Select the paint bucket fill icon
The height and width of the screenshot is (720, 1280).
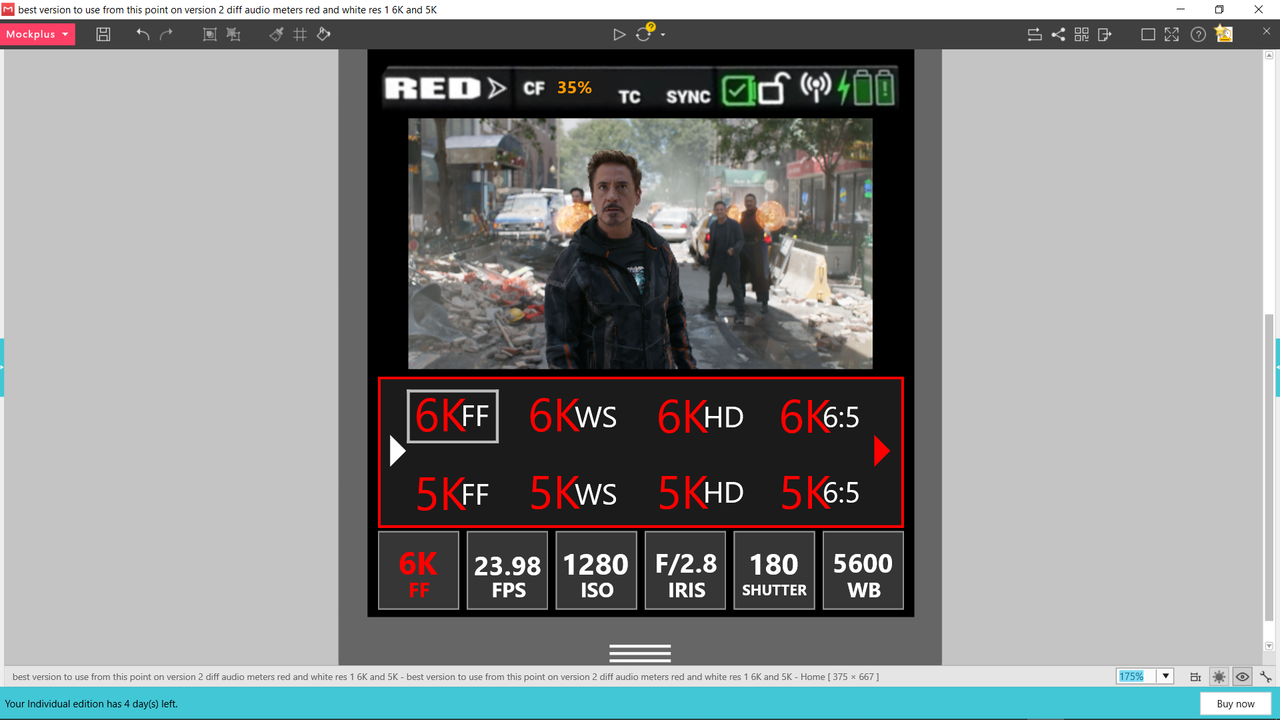pos(323,34)
